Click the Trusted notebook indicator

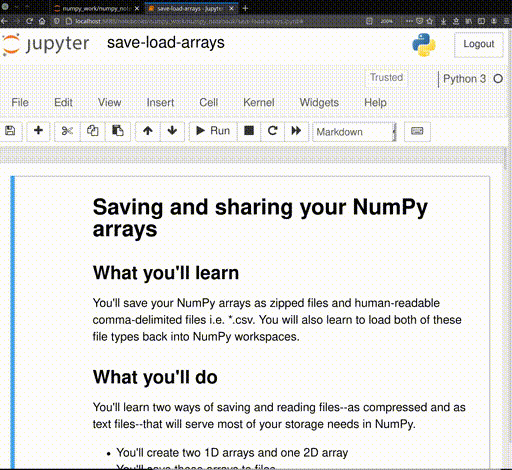point(386,77)
